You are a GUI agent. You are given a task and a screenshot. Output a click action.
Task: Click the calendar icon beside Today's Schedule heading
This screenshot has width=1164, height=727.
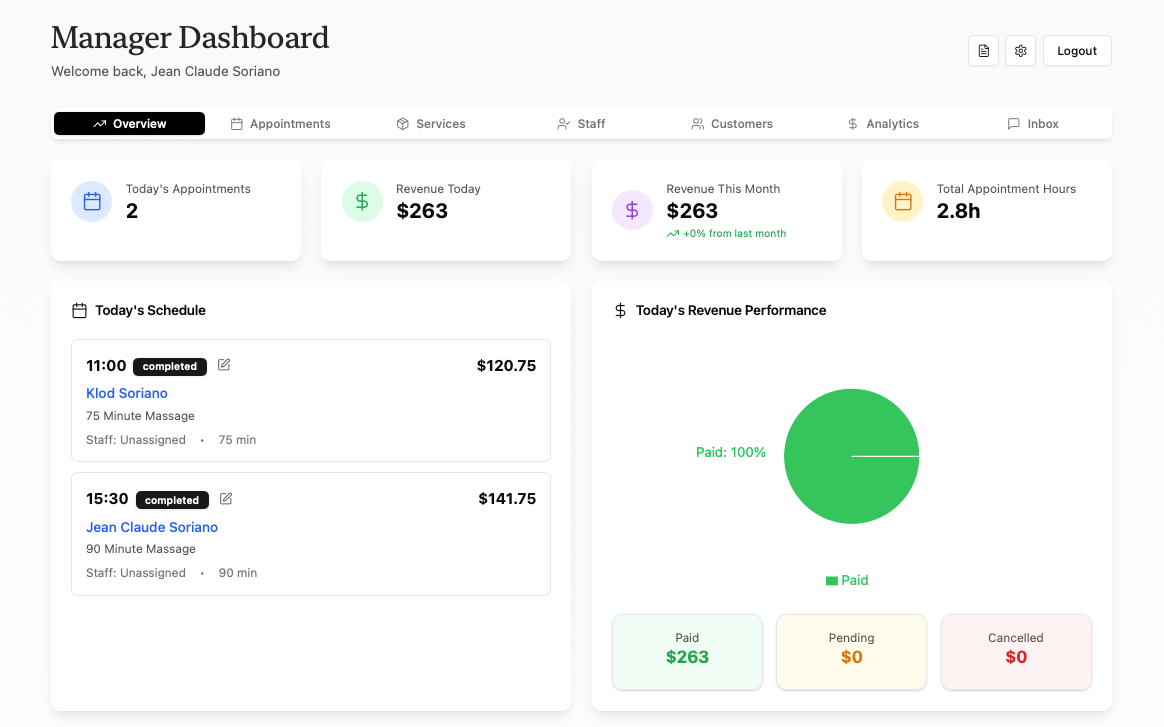(79, 310)
